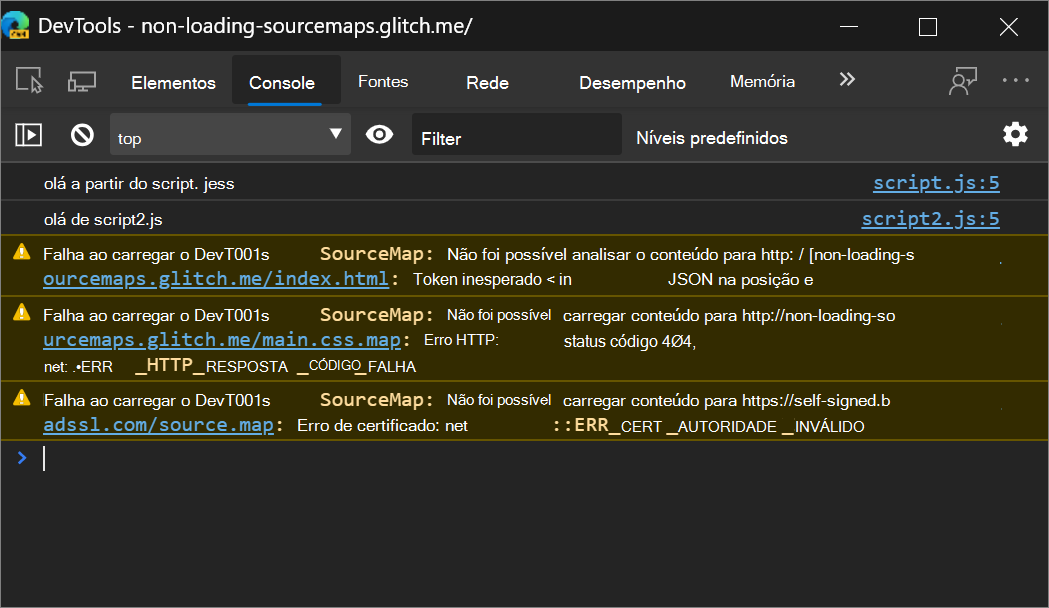1049x608 pixels.
Task: Open the Desempenho tab
Action: click(632, 83)
